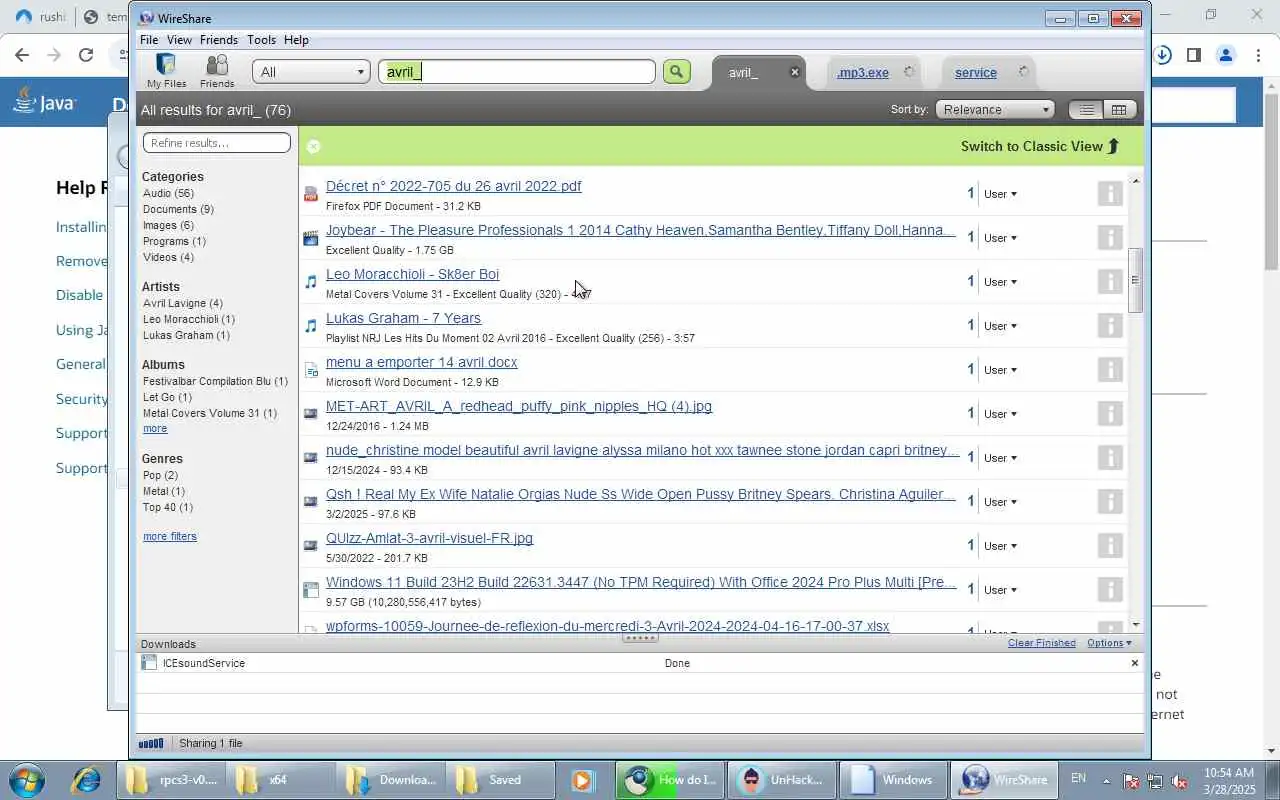Remove ICEsoundService from downloads list
This screenshot has height=800, width=1280.
(x=1134, y=663)
